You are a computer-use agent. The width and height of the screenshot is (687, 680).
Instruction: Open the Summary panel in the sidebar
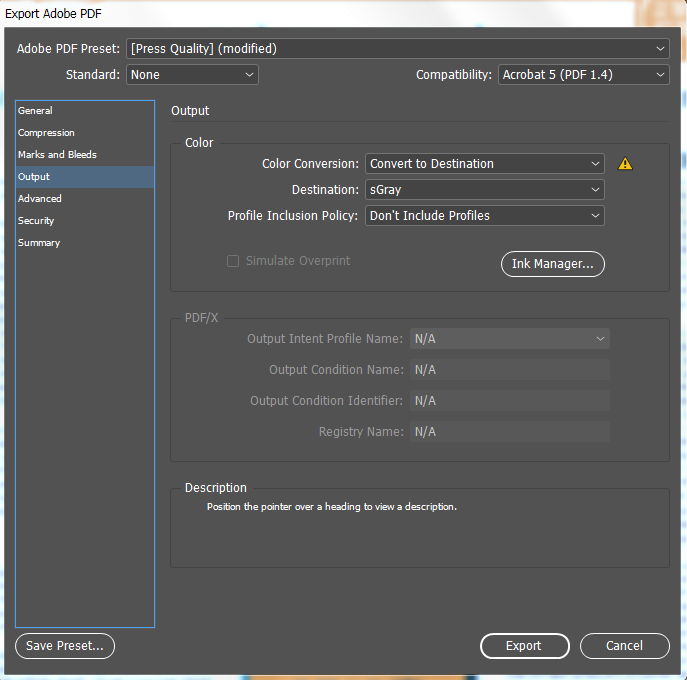[85, 242]
